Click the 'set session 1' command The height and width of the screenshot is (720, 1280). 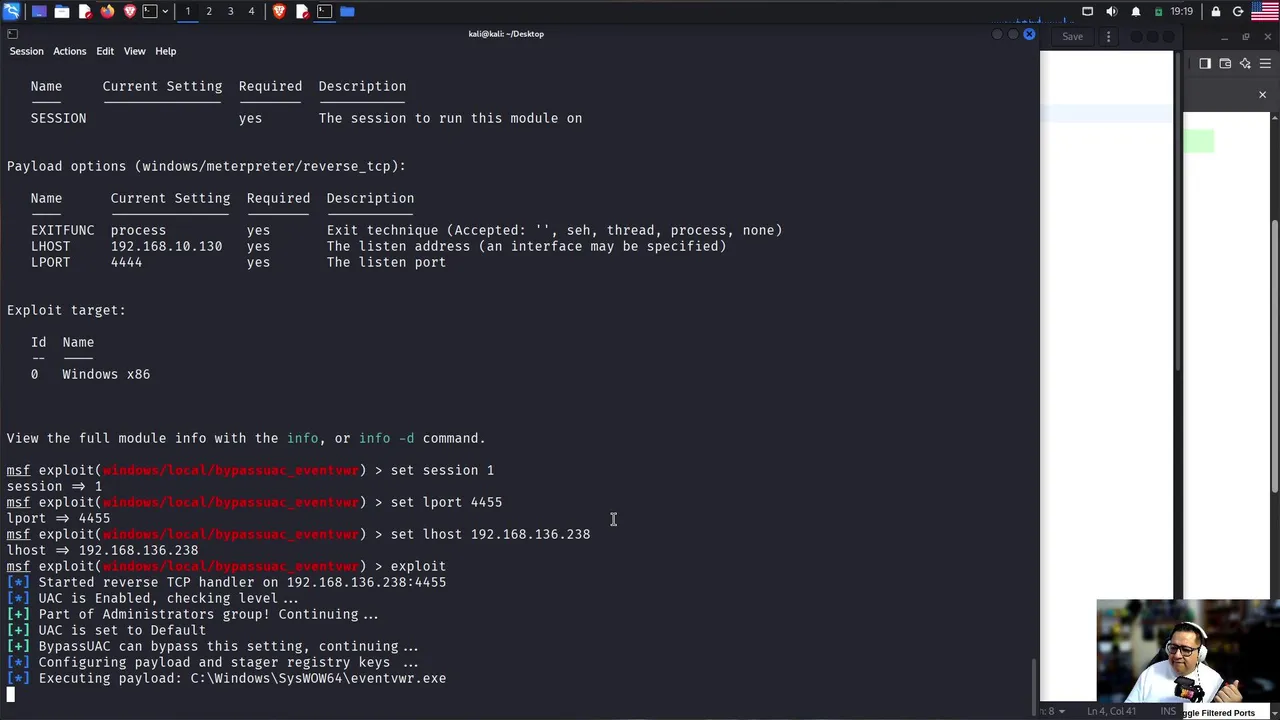442,470
